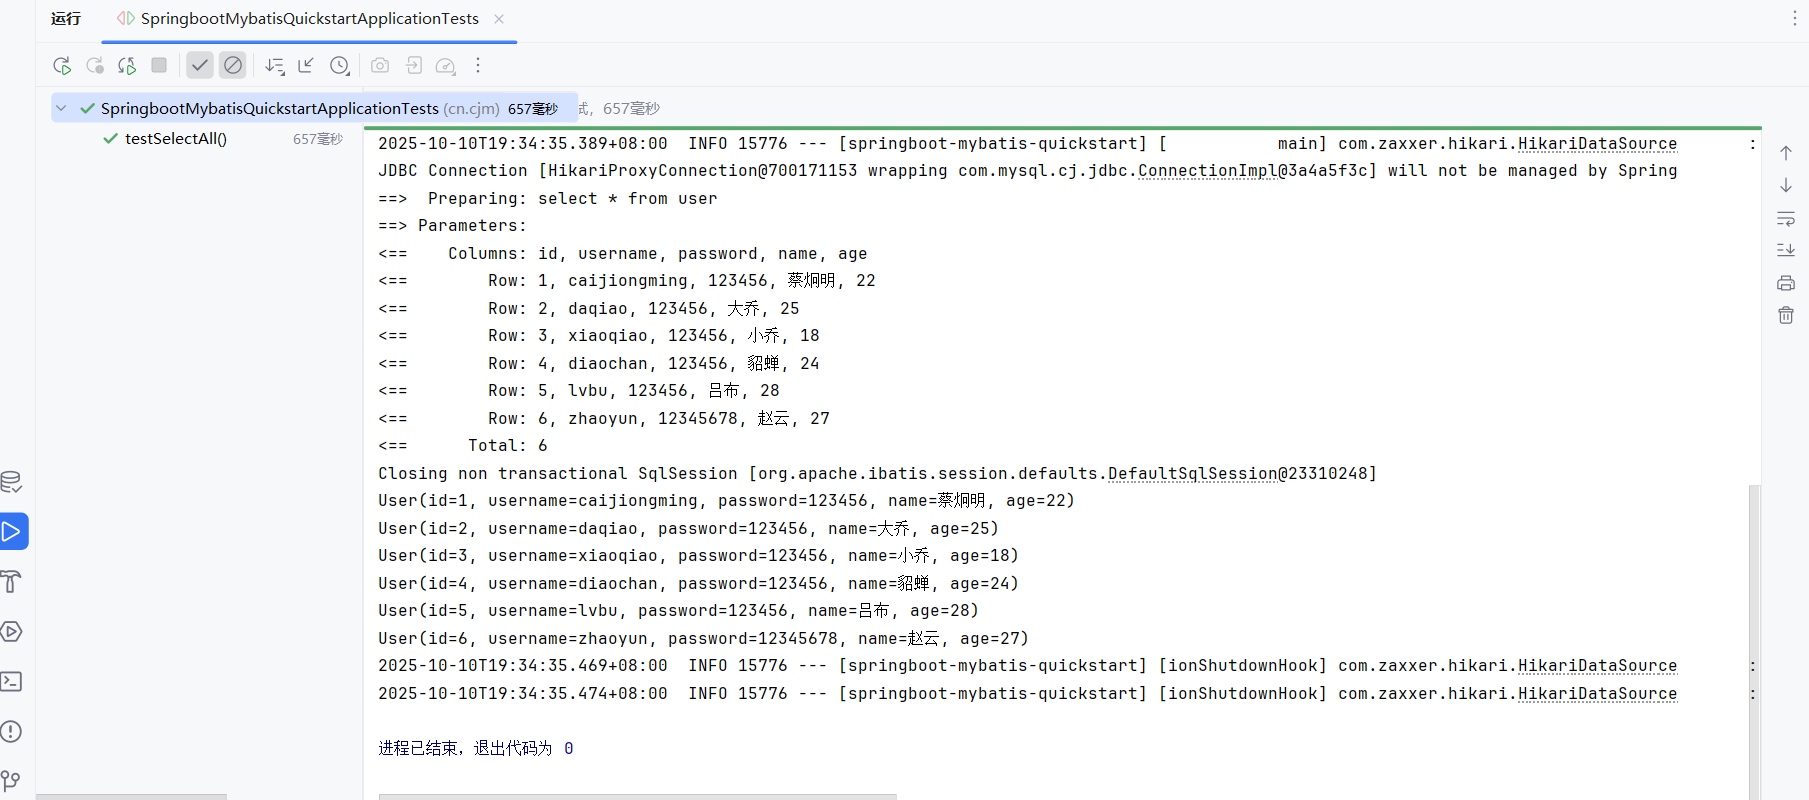Clear console with the trash icon
1809x800 pixels.
pos(1786,316)
